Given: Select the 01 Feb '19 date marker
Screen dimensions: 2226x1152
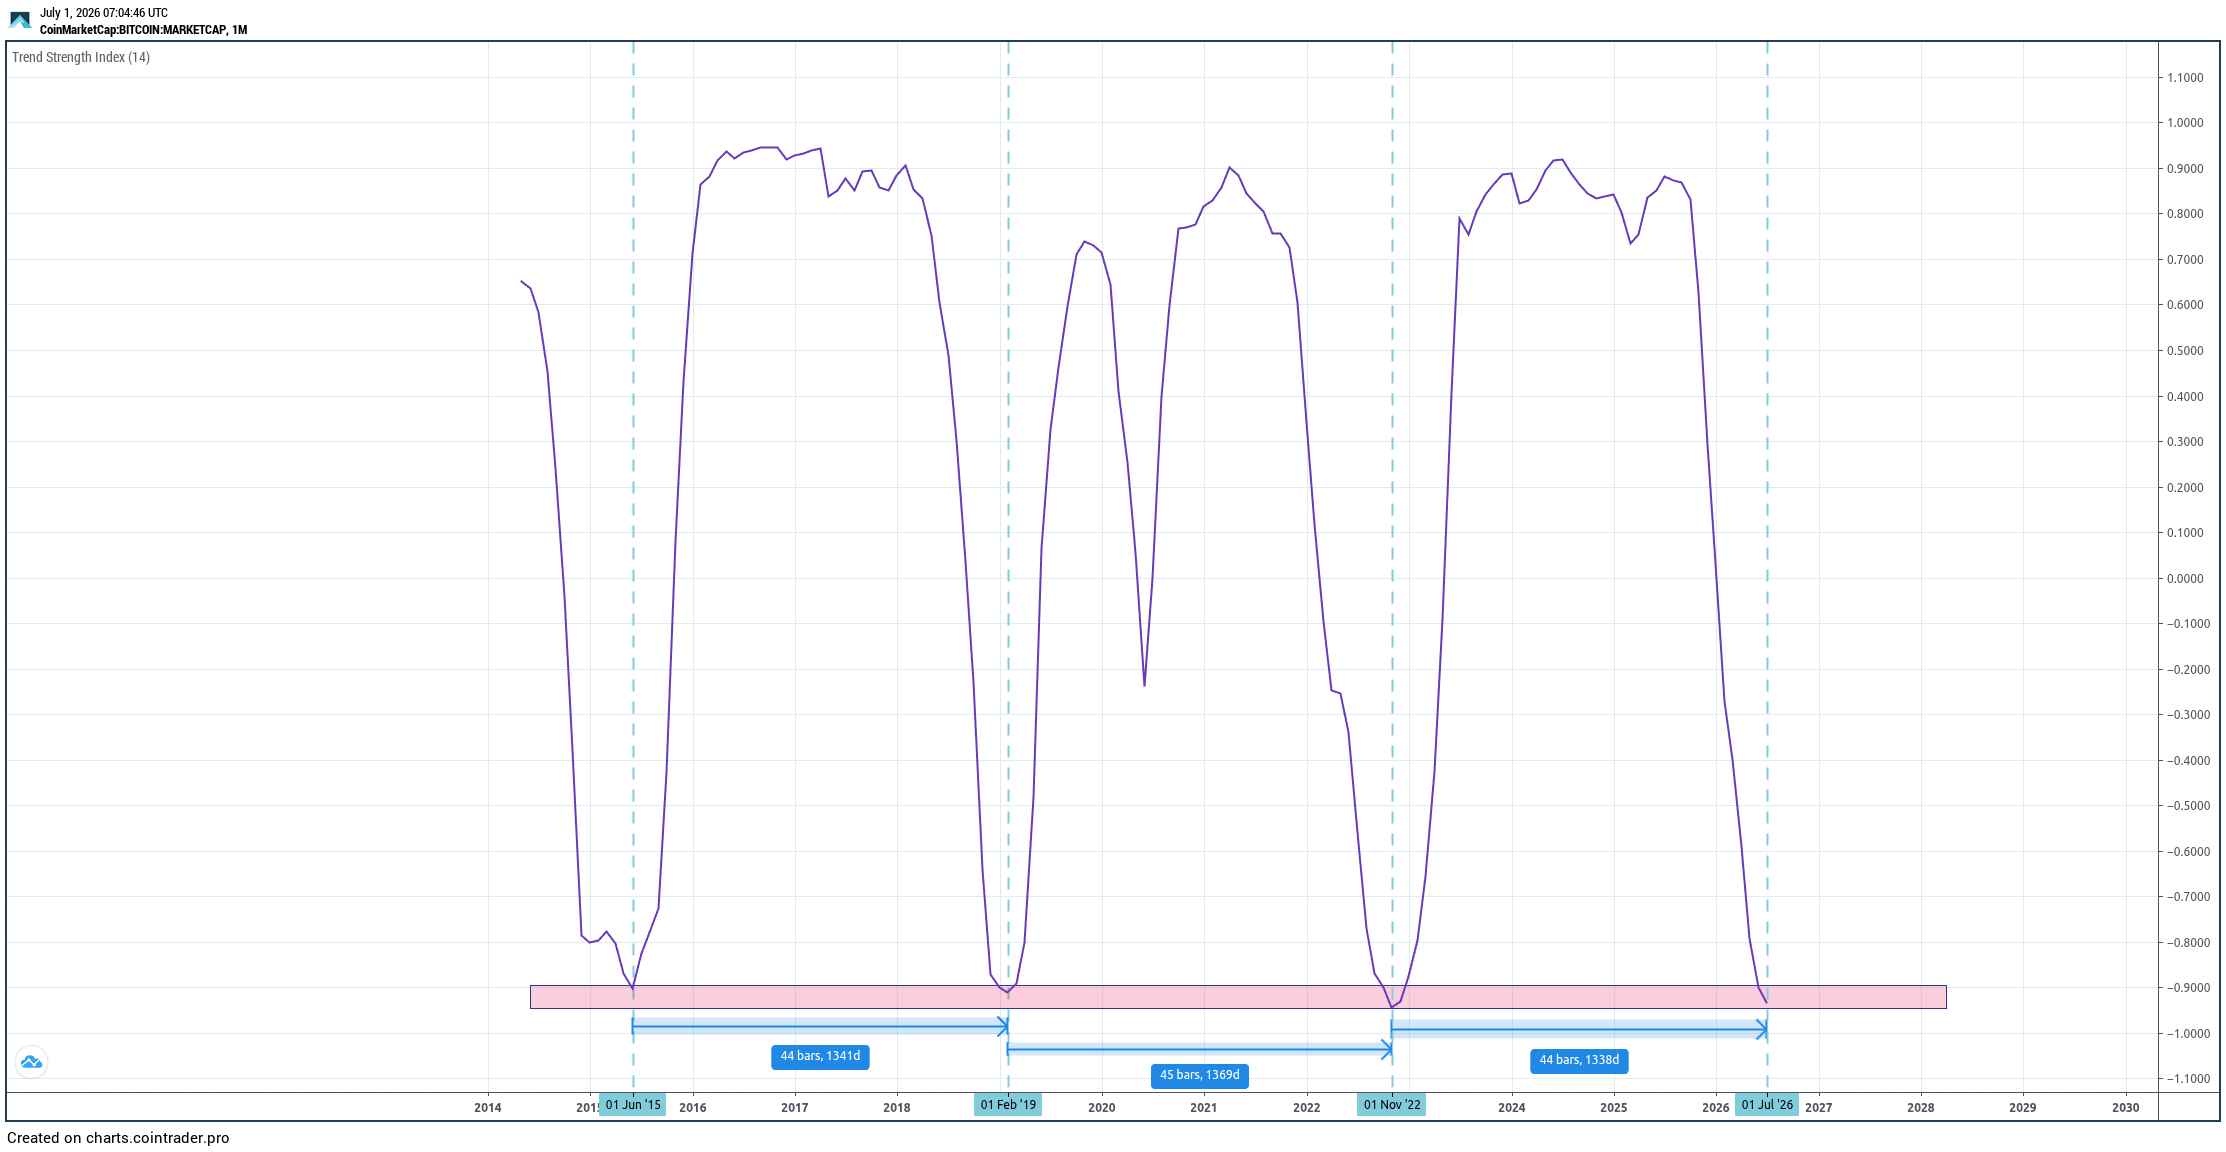Looking at the screenshot, I should [1008, 1105].
